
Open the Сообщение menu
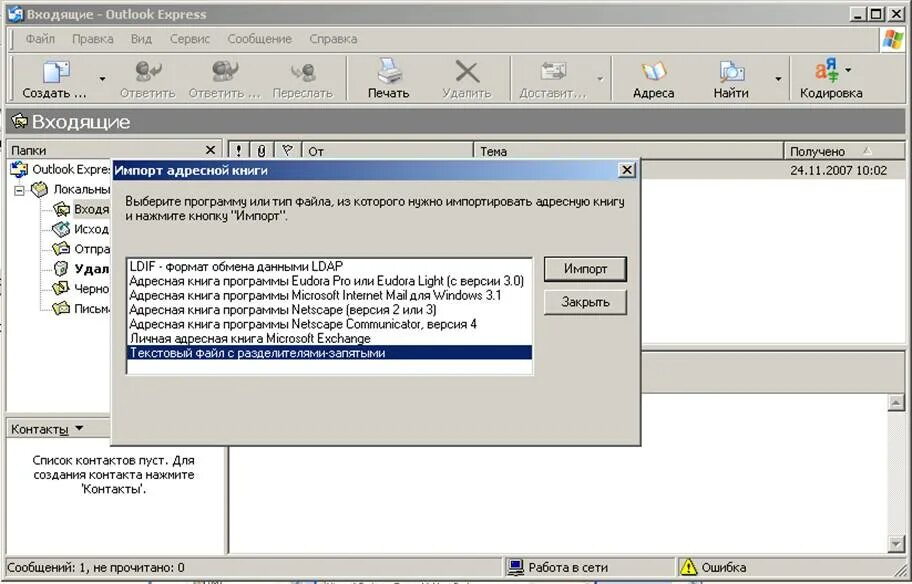259,39
